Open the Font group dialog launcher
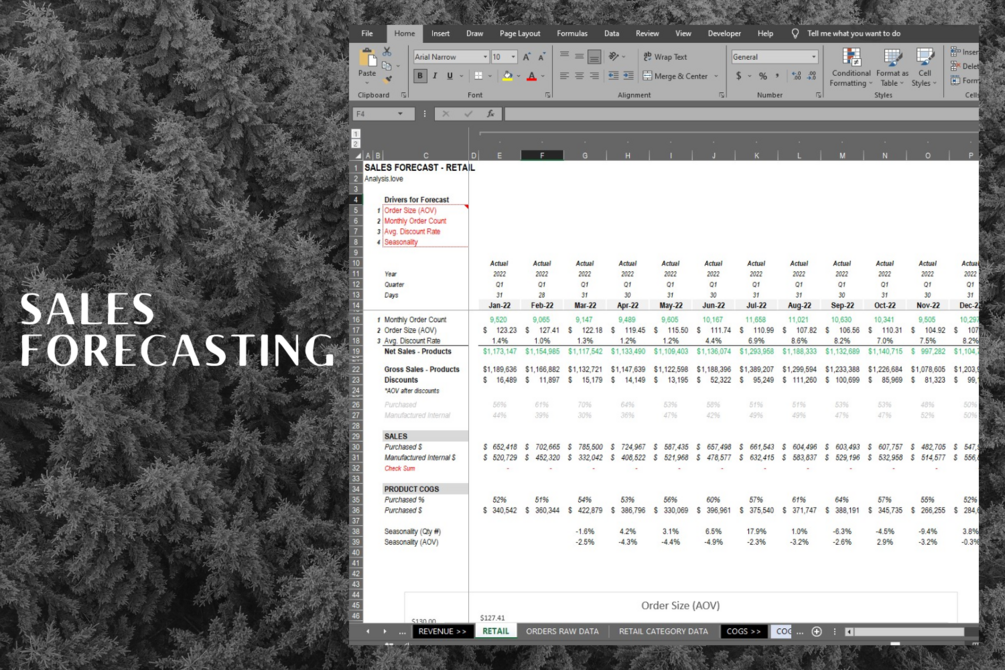Image resolution: width=1005 pixels, height=670 pixels. coord(548,95)
